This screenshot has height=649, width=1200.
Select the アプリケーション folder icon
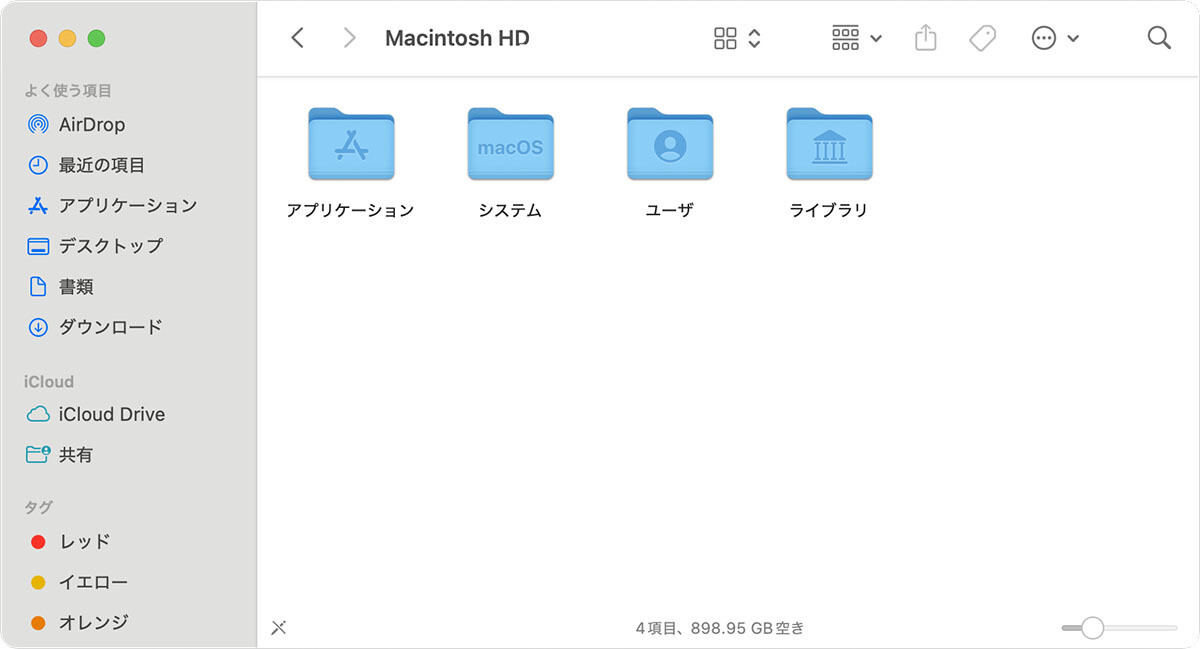coord(350,145)
